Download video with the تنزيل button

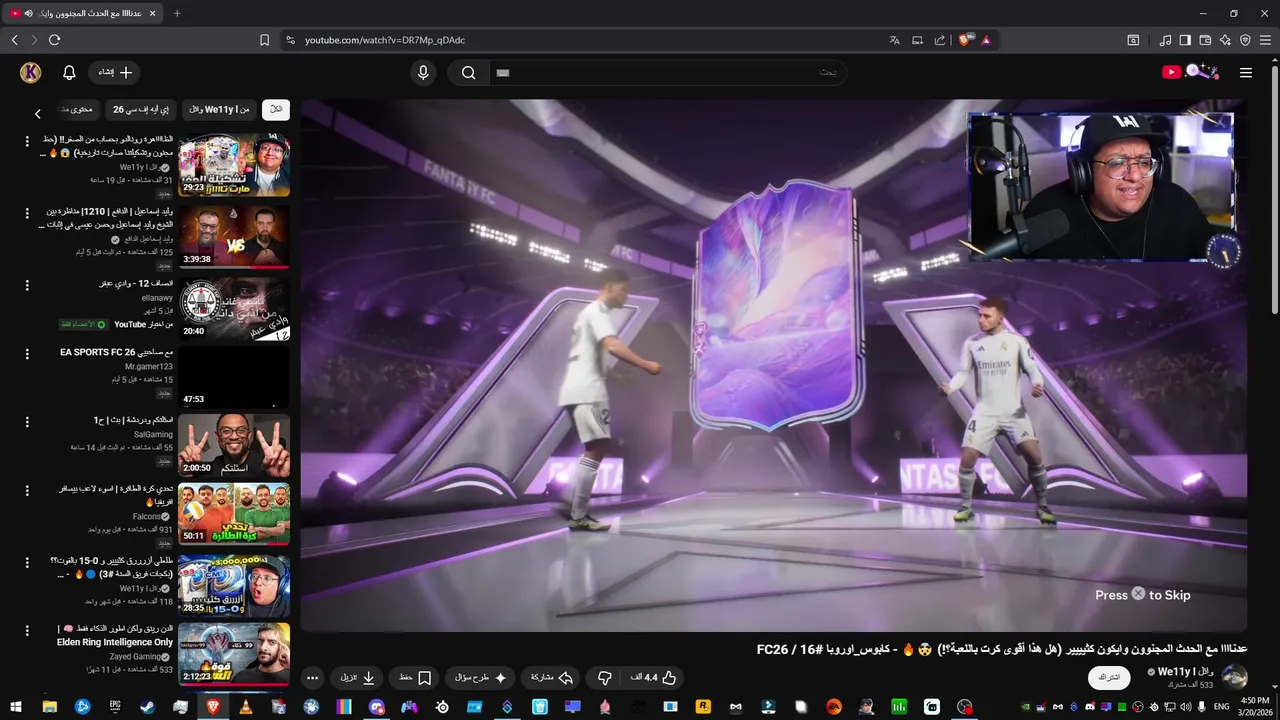pyautogui.click(x=358, y=677)
